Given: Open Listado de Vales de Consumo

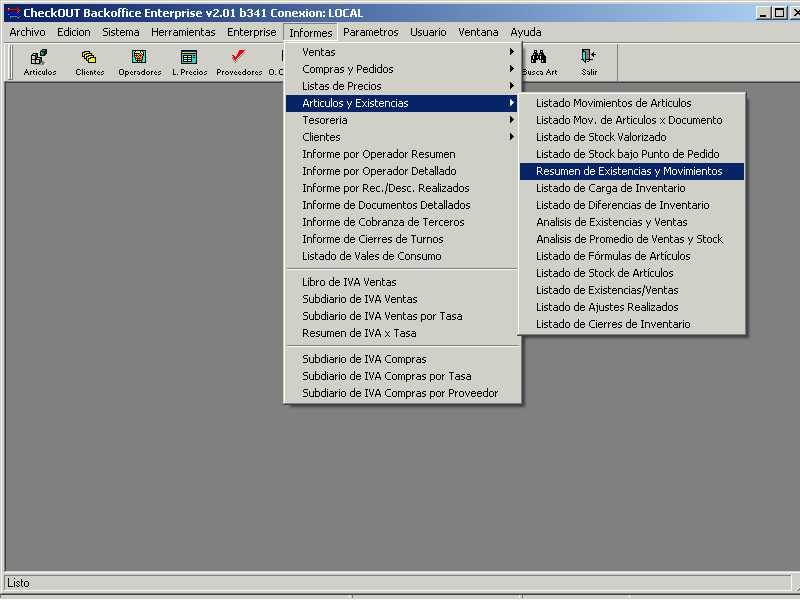Looking at the screenshot, I should point(401,256).
